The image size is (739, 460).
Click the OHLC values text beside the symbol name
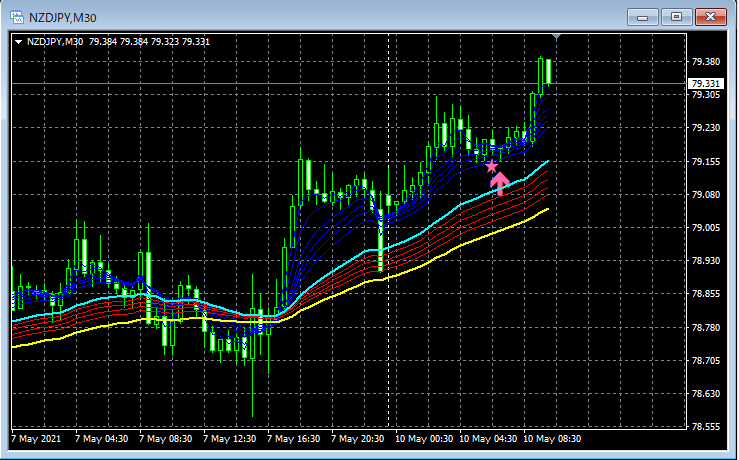pyautogui.click(x=149, y=42)
